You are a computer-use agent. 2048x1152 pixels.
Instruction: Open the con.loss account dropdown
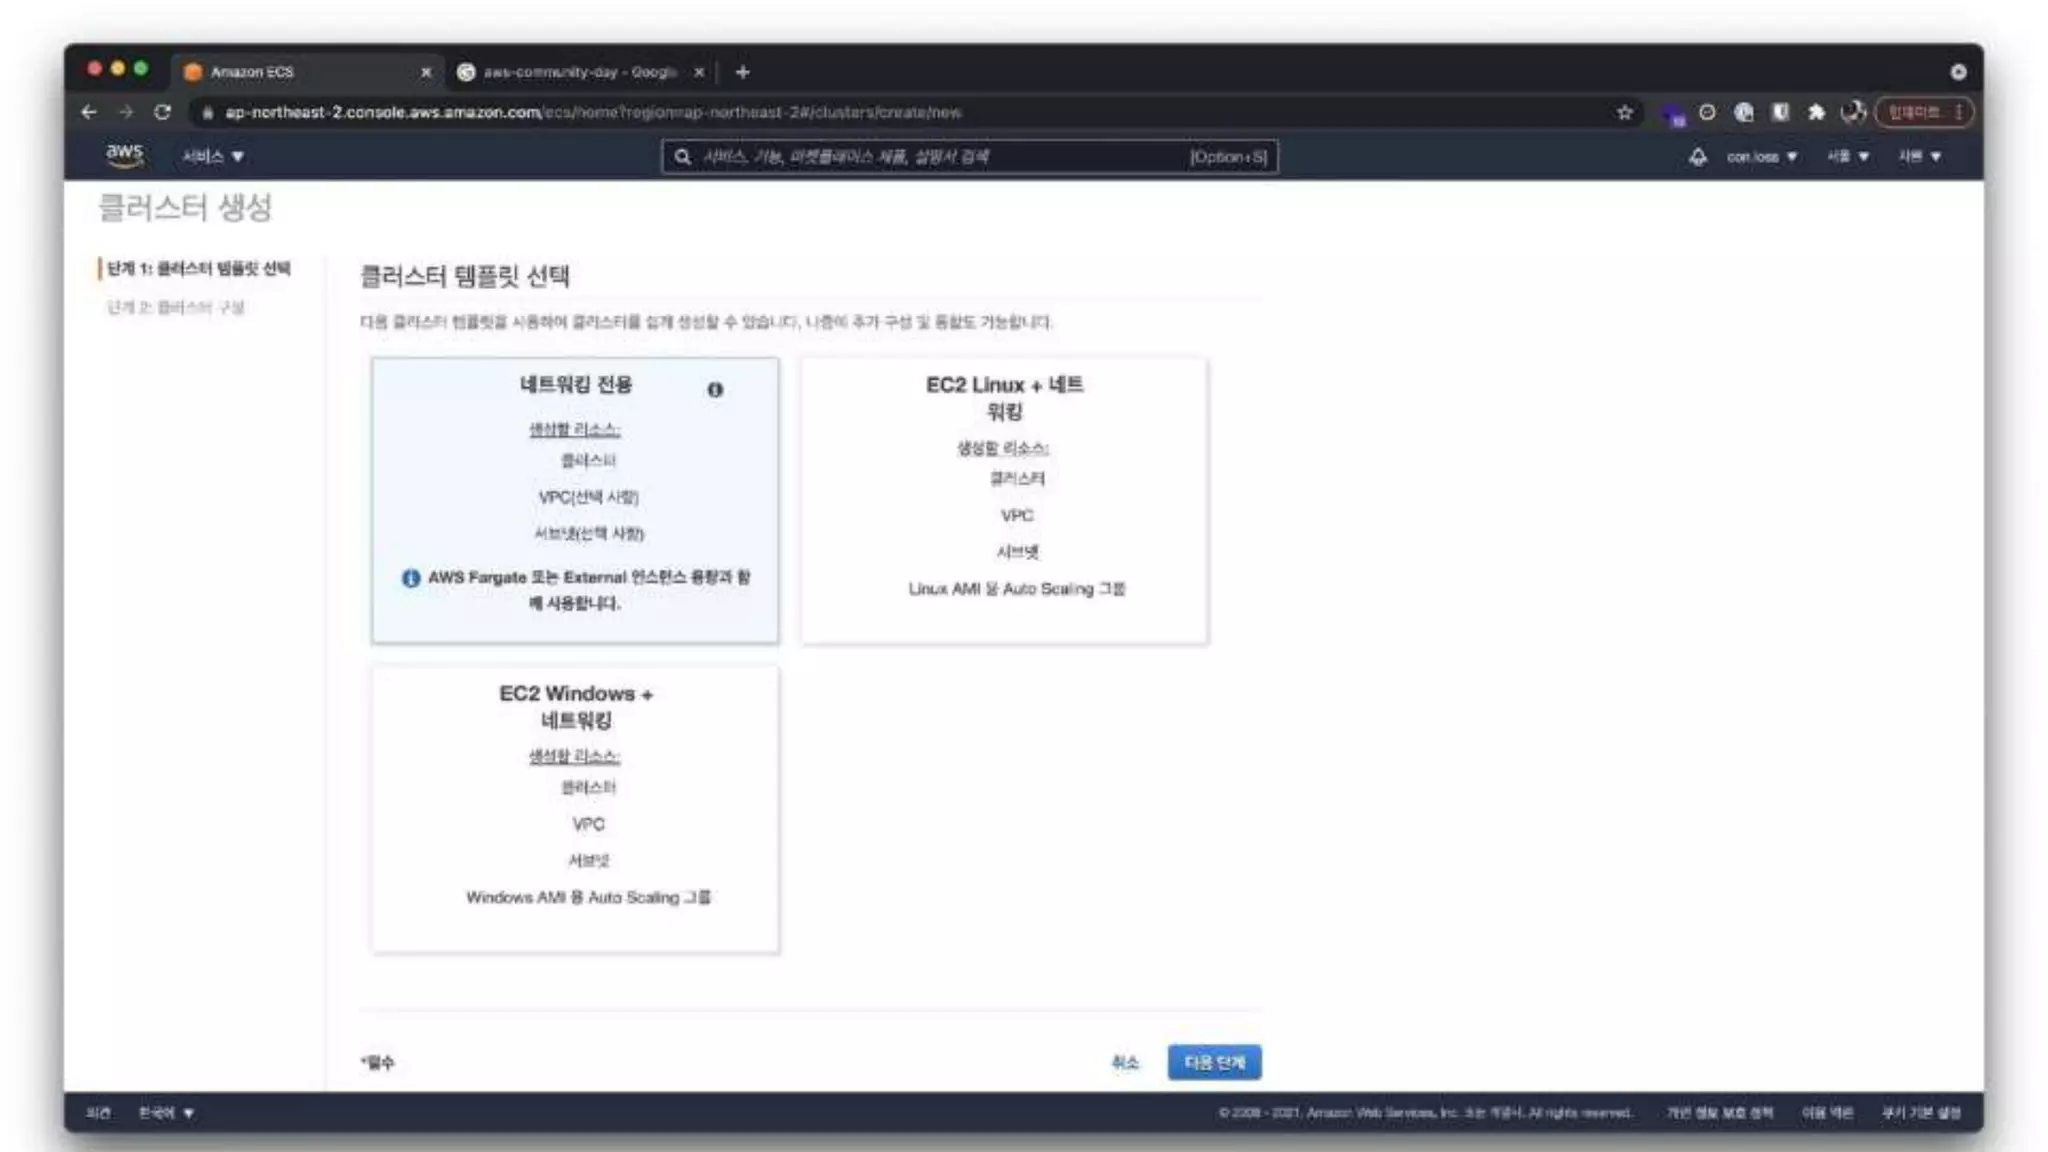pos(1761,156)
